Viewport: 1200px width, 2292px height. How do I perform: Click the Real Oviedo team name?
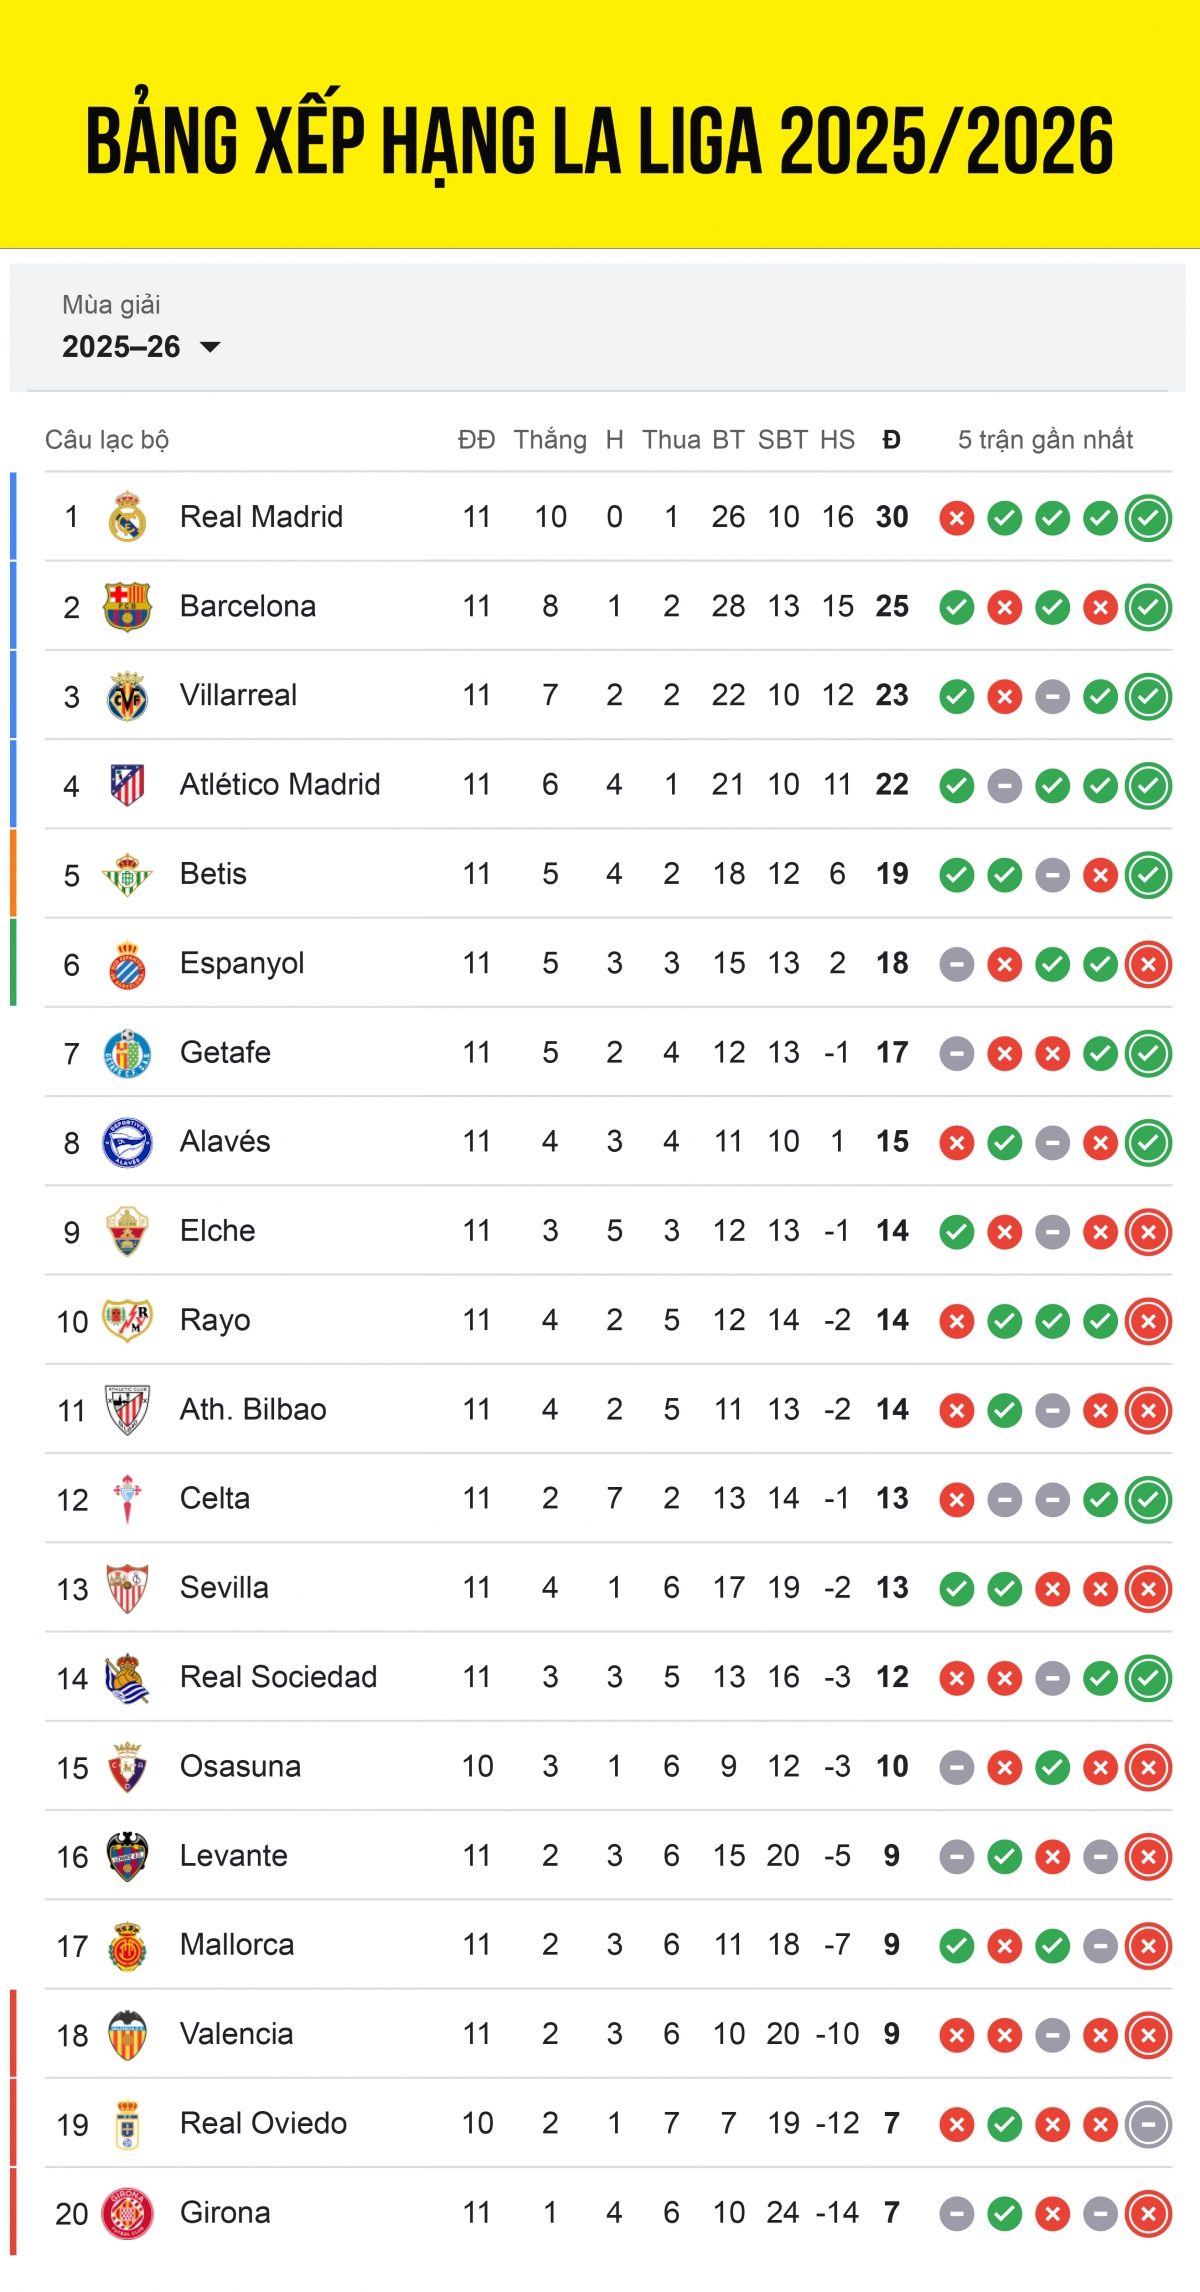(x=265, y=2123)
